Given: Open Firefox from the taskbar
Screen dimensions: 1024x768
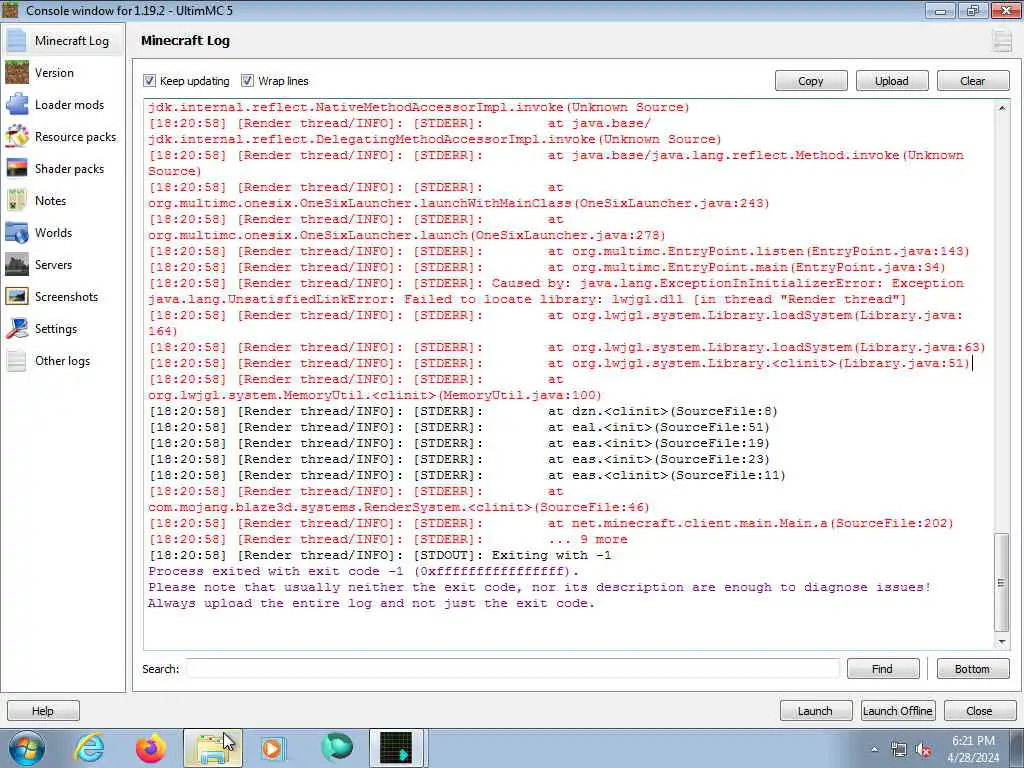Looking at the screenshot, I should pos(151,748).
